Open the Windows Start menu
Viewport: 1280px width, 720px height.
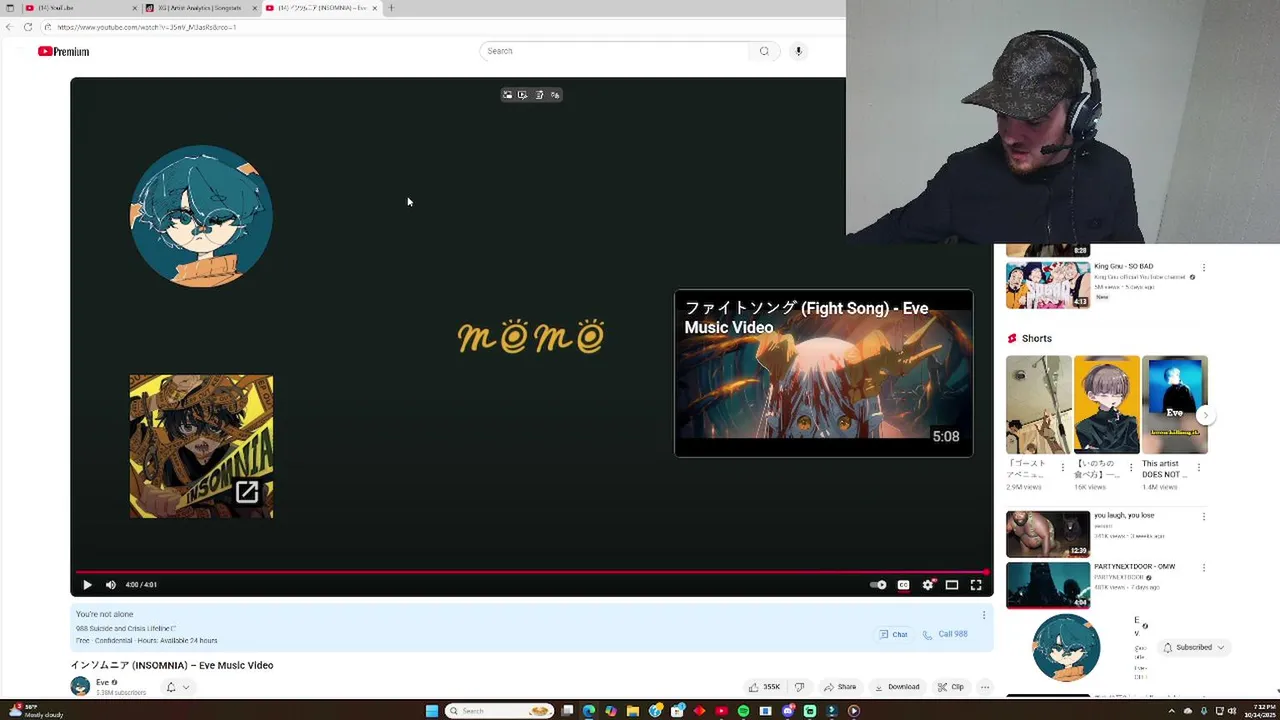[x=432, y=711]
